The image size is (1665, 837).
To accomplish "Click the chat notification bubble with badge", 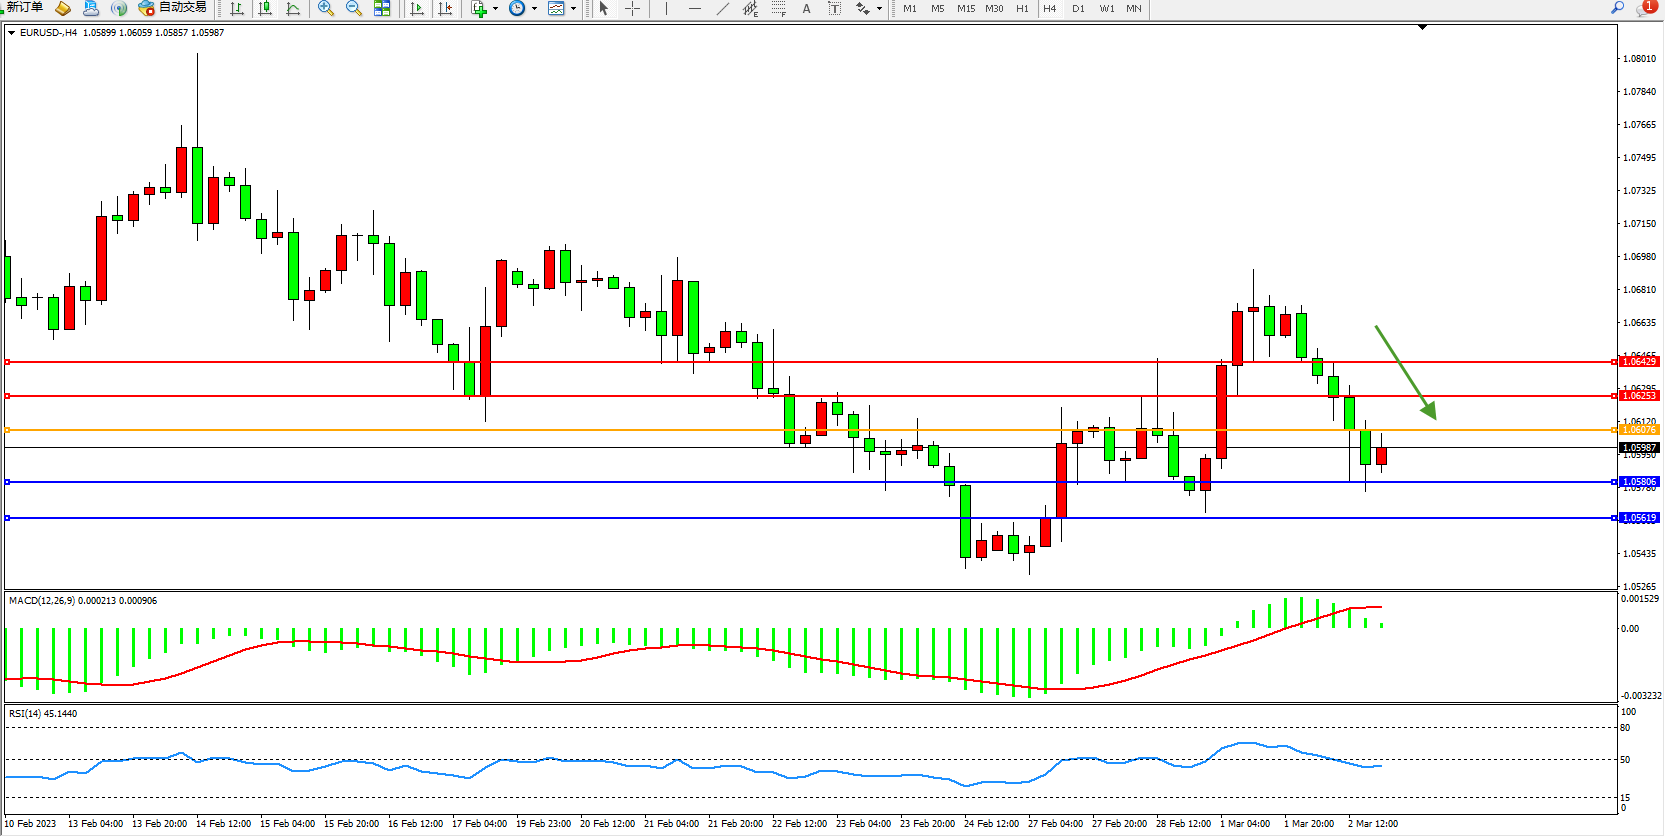I will [x=1645, y=8].
